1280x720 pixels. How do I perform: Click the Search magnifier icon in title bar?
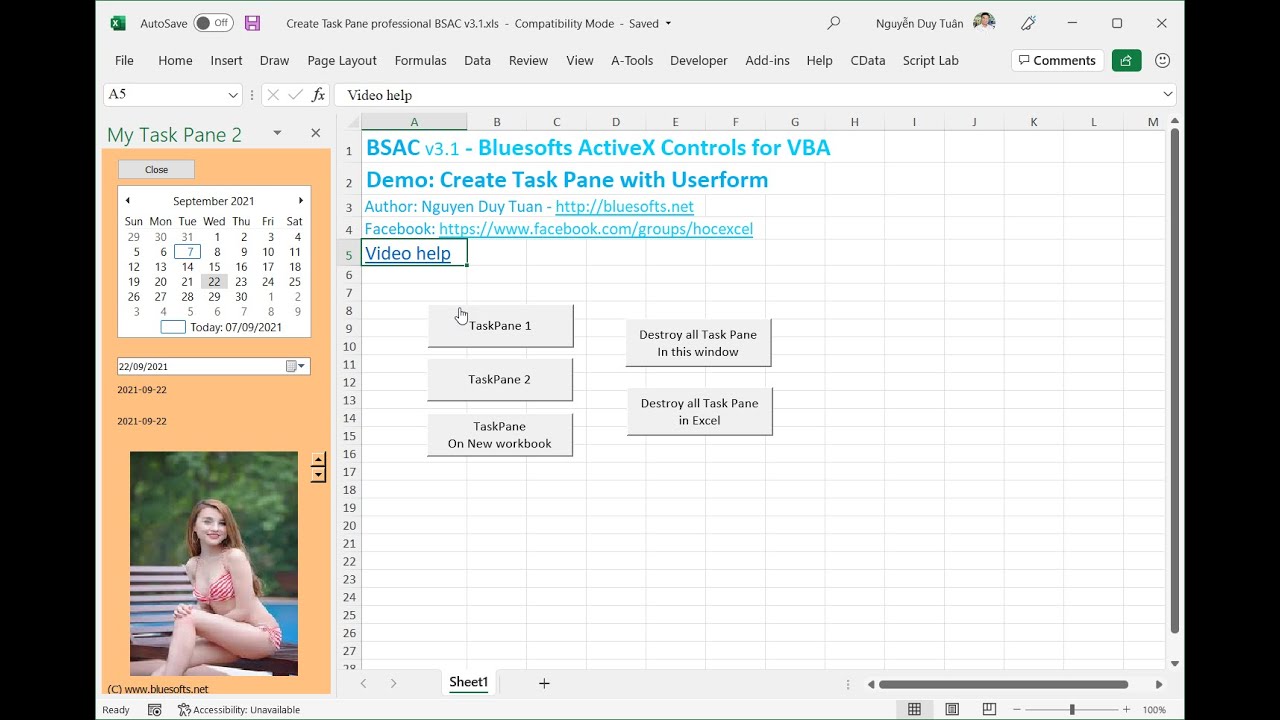tap(833, 23)
